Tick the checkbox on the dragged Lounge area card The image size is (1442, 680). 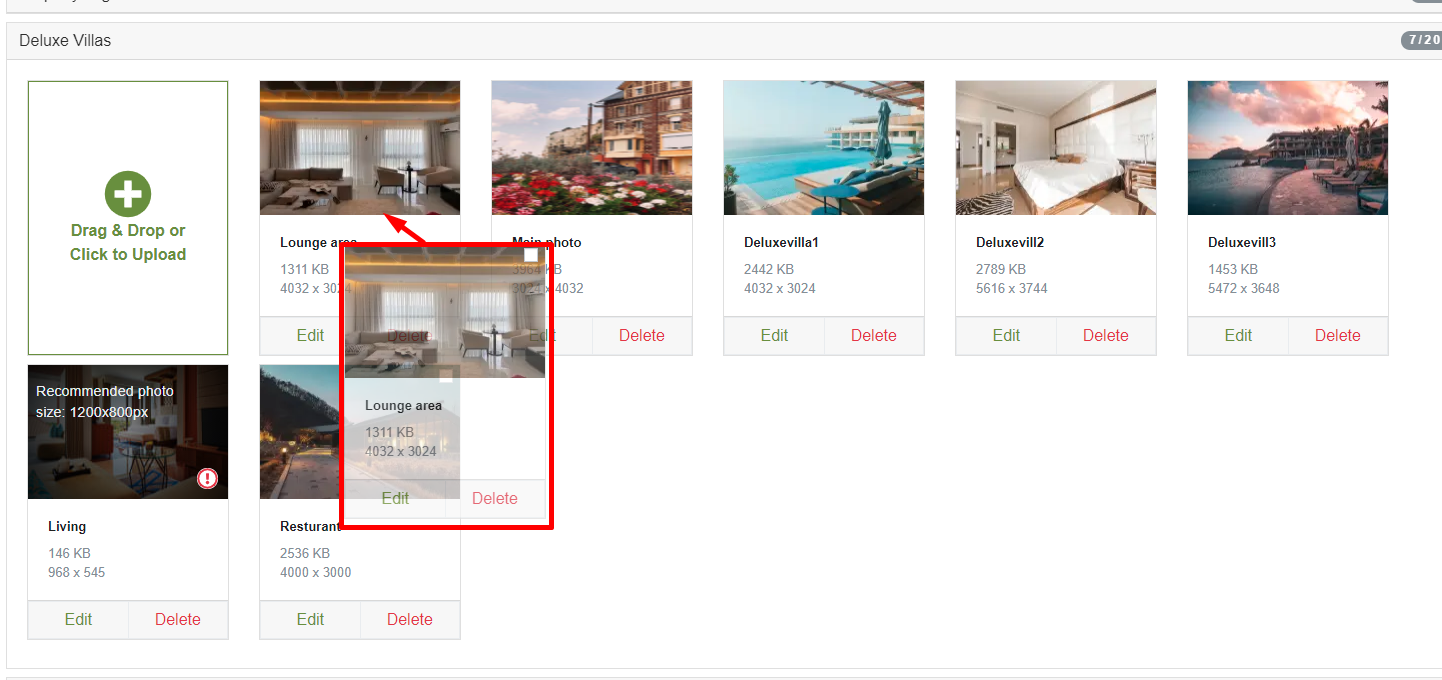531,255
